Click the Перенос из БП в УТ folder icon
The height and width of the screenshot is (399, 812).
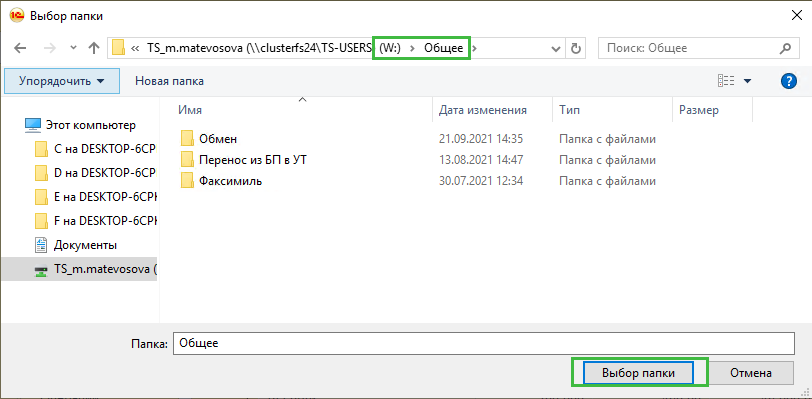click(187, 160)
